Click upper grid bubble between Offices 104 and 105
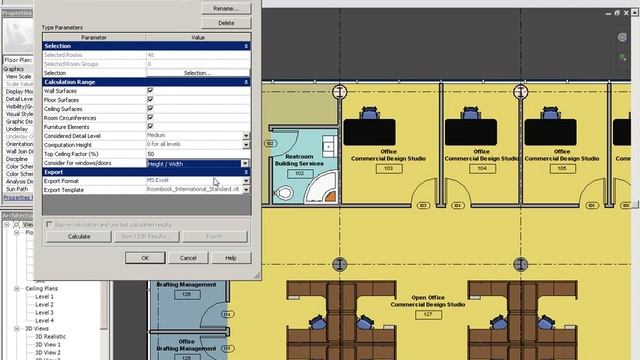Image resolution: width=640 pixels, height=360 pixels. pyautogui.click(x=520, y=92)
